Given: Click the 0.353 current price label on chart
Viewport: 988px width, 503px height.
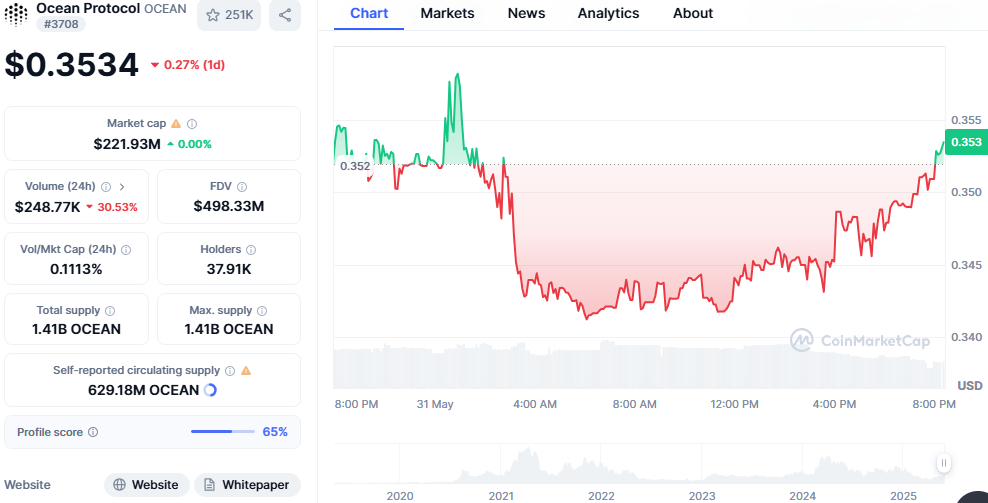Looking at the screenshot, I should tap(966, 142).
